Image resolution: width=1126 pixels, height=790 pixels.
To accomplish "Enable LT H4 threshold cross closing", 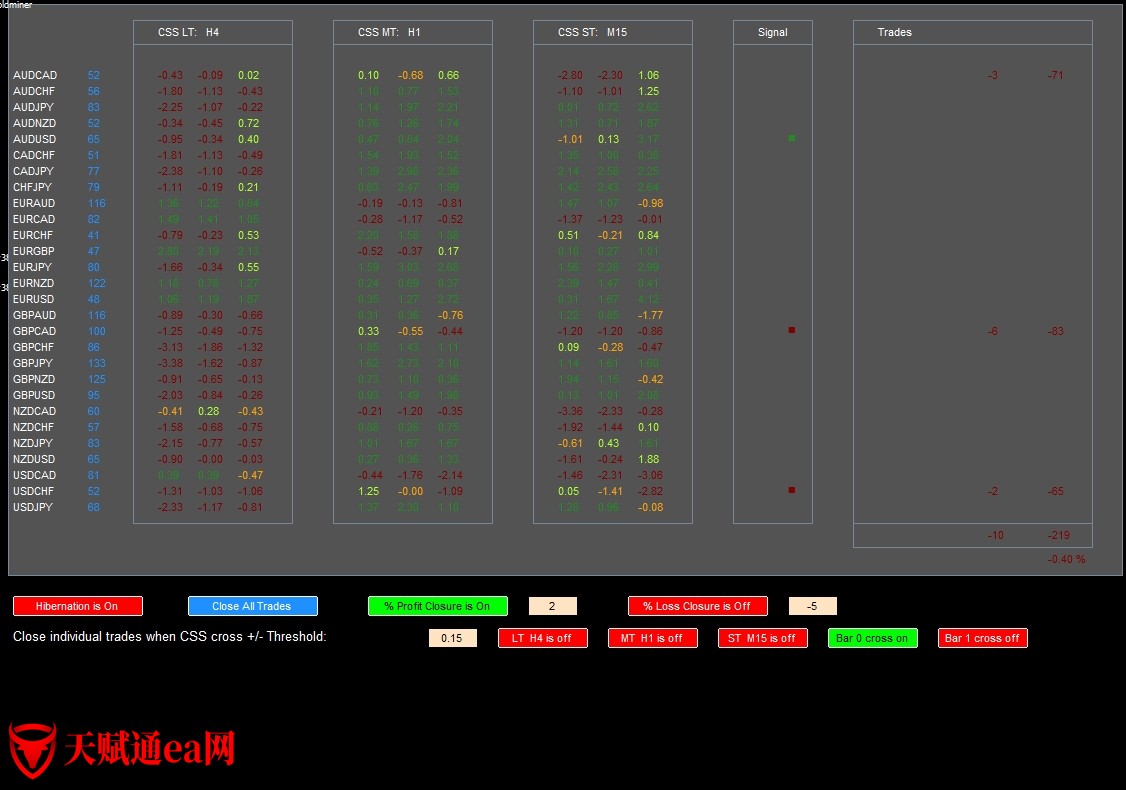I will click(x=543, y=638).
